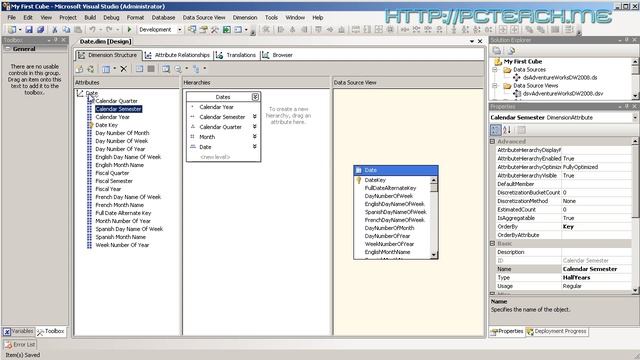This screenshot has width=640, height=360.
Task: Click Solution Explorer Properties icon
Action: (497, 51)
